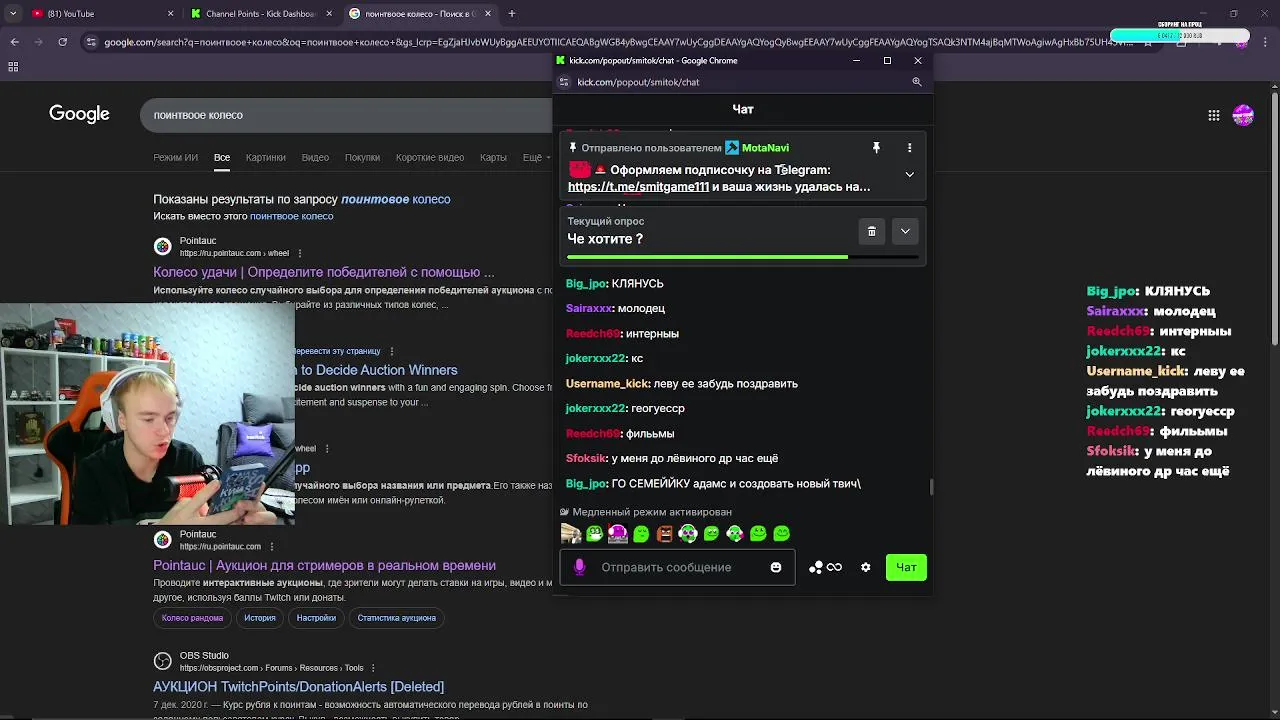Click the zoom magnifier in popout address bar
1280x720 pixels.
point(917,82)
